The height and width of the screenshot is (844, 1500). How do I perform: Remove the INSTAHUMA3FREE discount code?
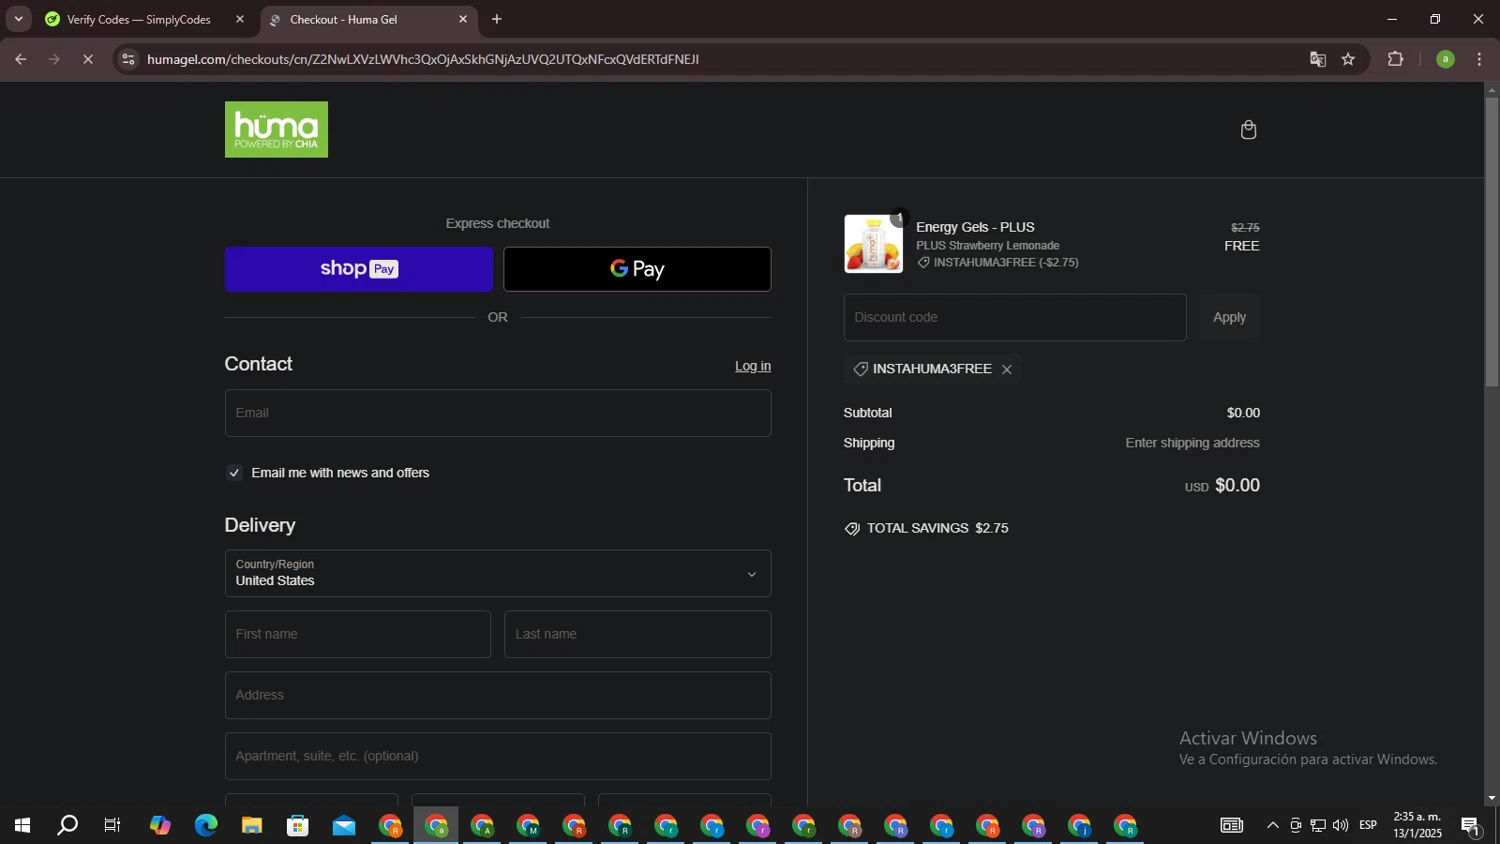(1007, 370)
